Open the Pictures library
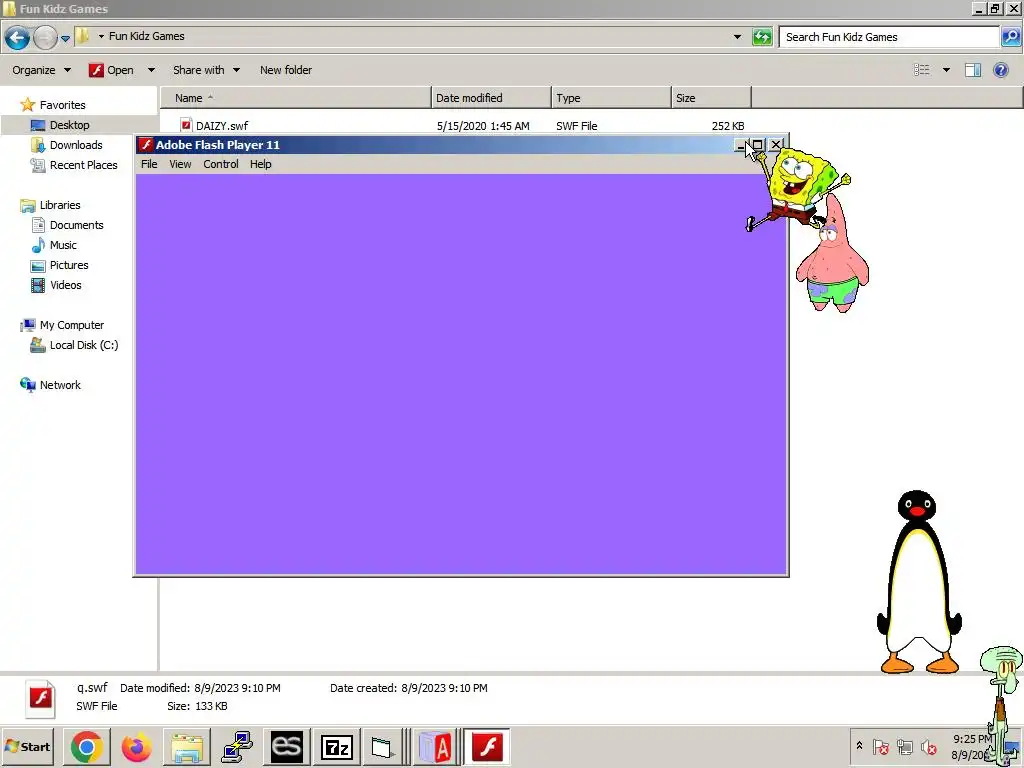The width and height of the screenshot is (1024, 768). click(59, 265)
